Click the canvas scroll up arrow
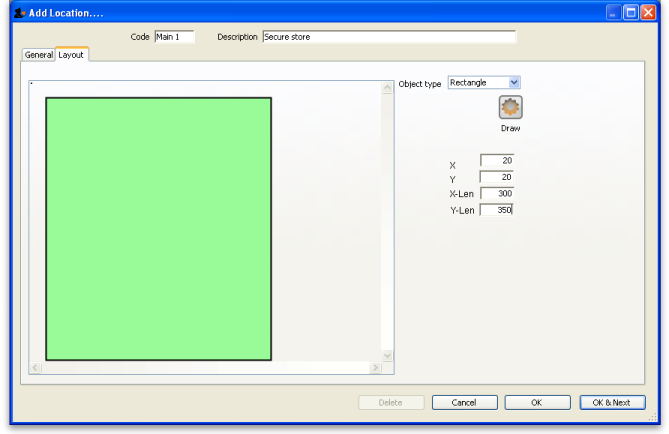Viewport: 669px width, 434px height. pos(388,89)
